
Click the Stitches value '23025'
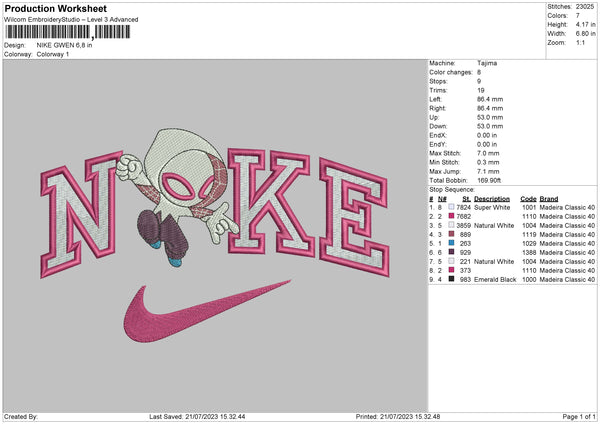click(585, 7)
